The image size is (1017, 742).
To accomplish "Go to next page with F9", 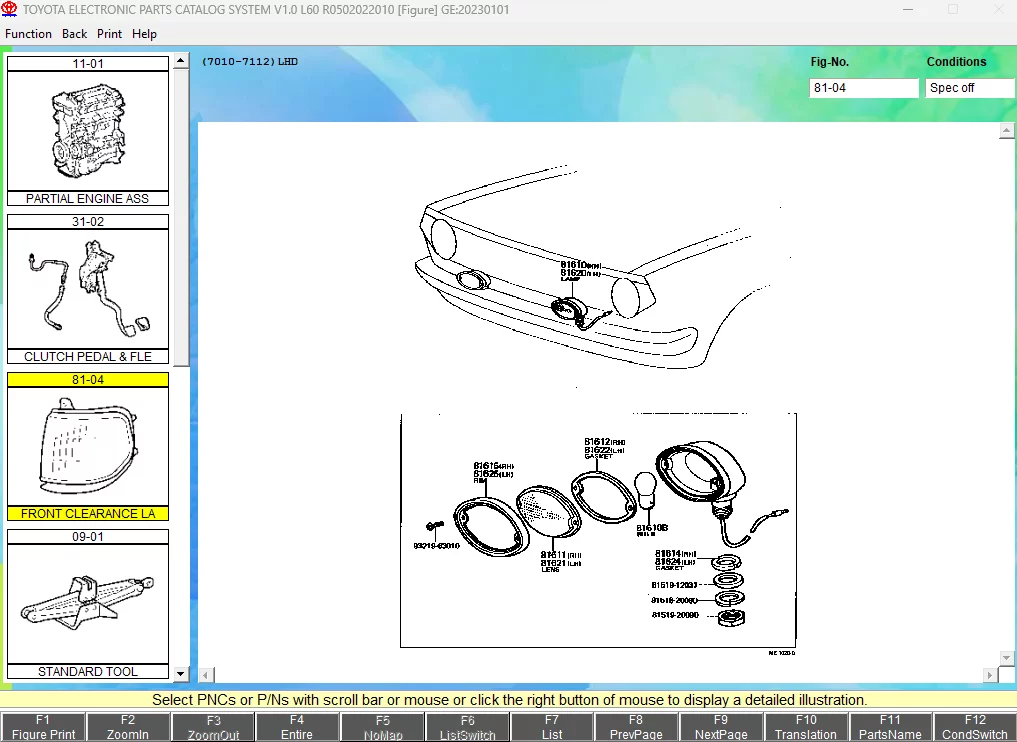I will [x=721, y=727].
